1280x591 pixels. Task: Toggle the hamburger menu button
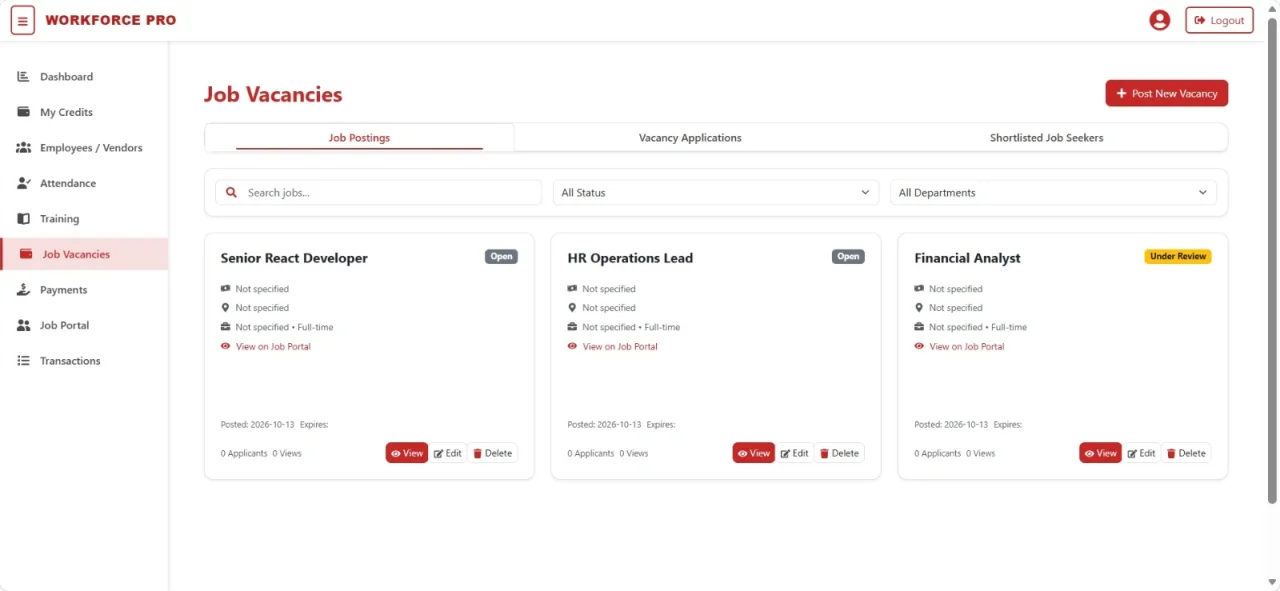(x=23, y=20)
